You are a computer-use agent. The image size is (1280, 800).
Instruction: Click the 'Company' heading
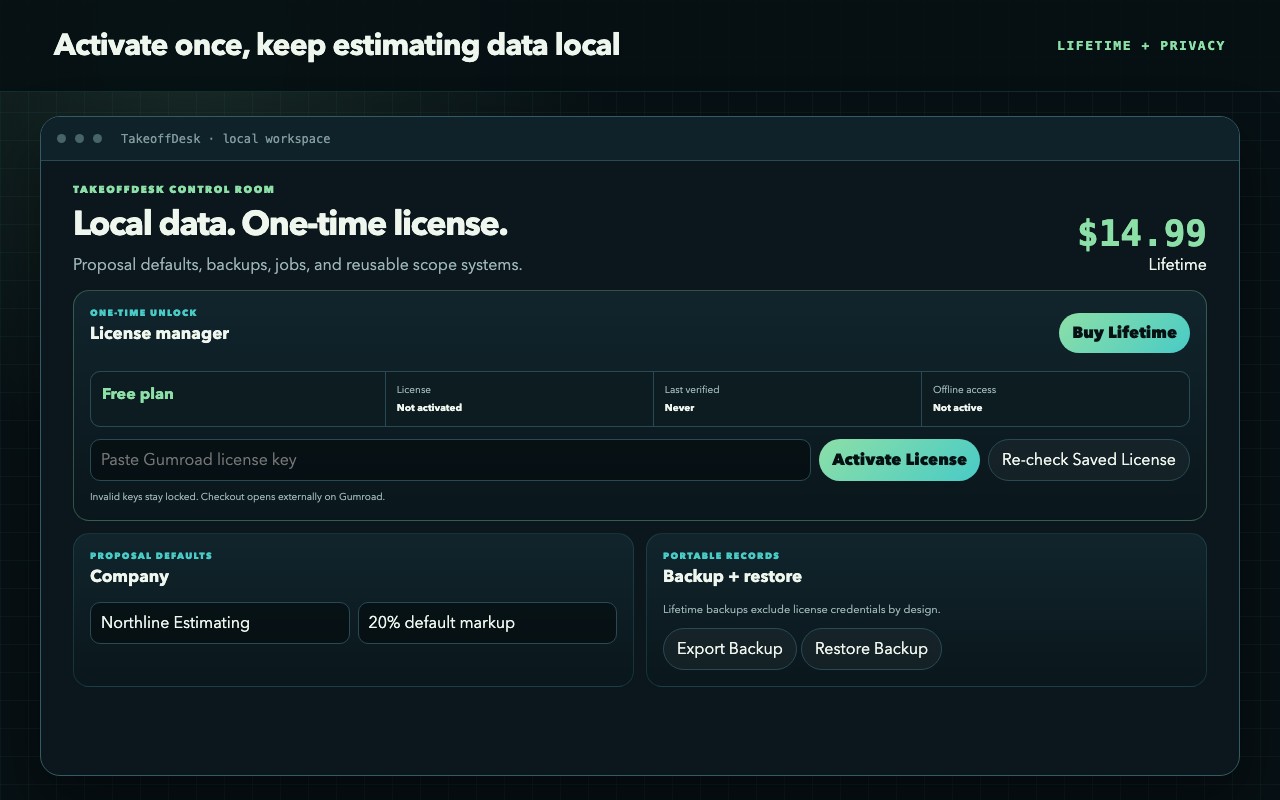[129, 577]
